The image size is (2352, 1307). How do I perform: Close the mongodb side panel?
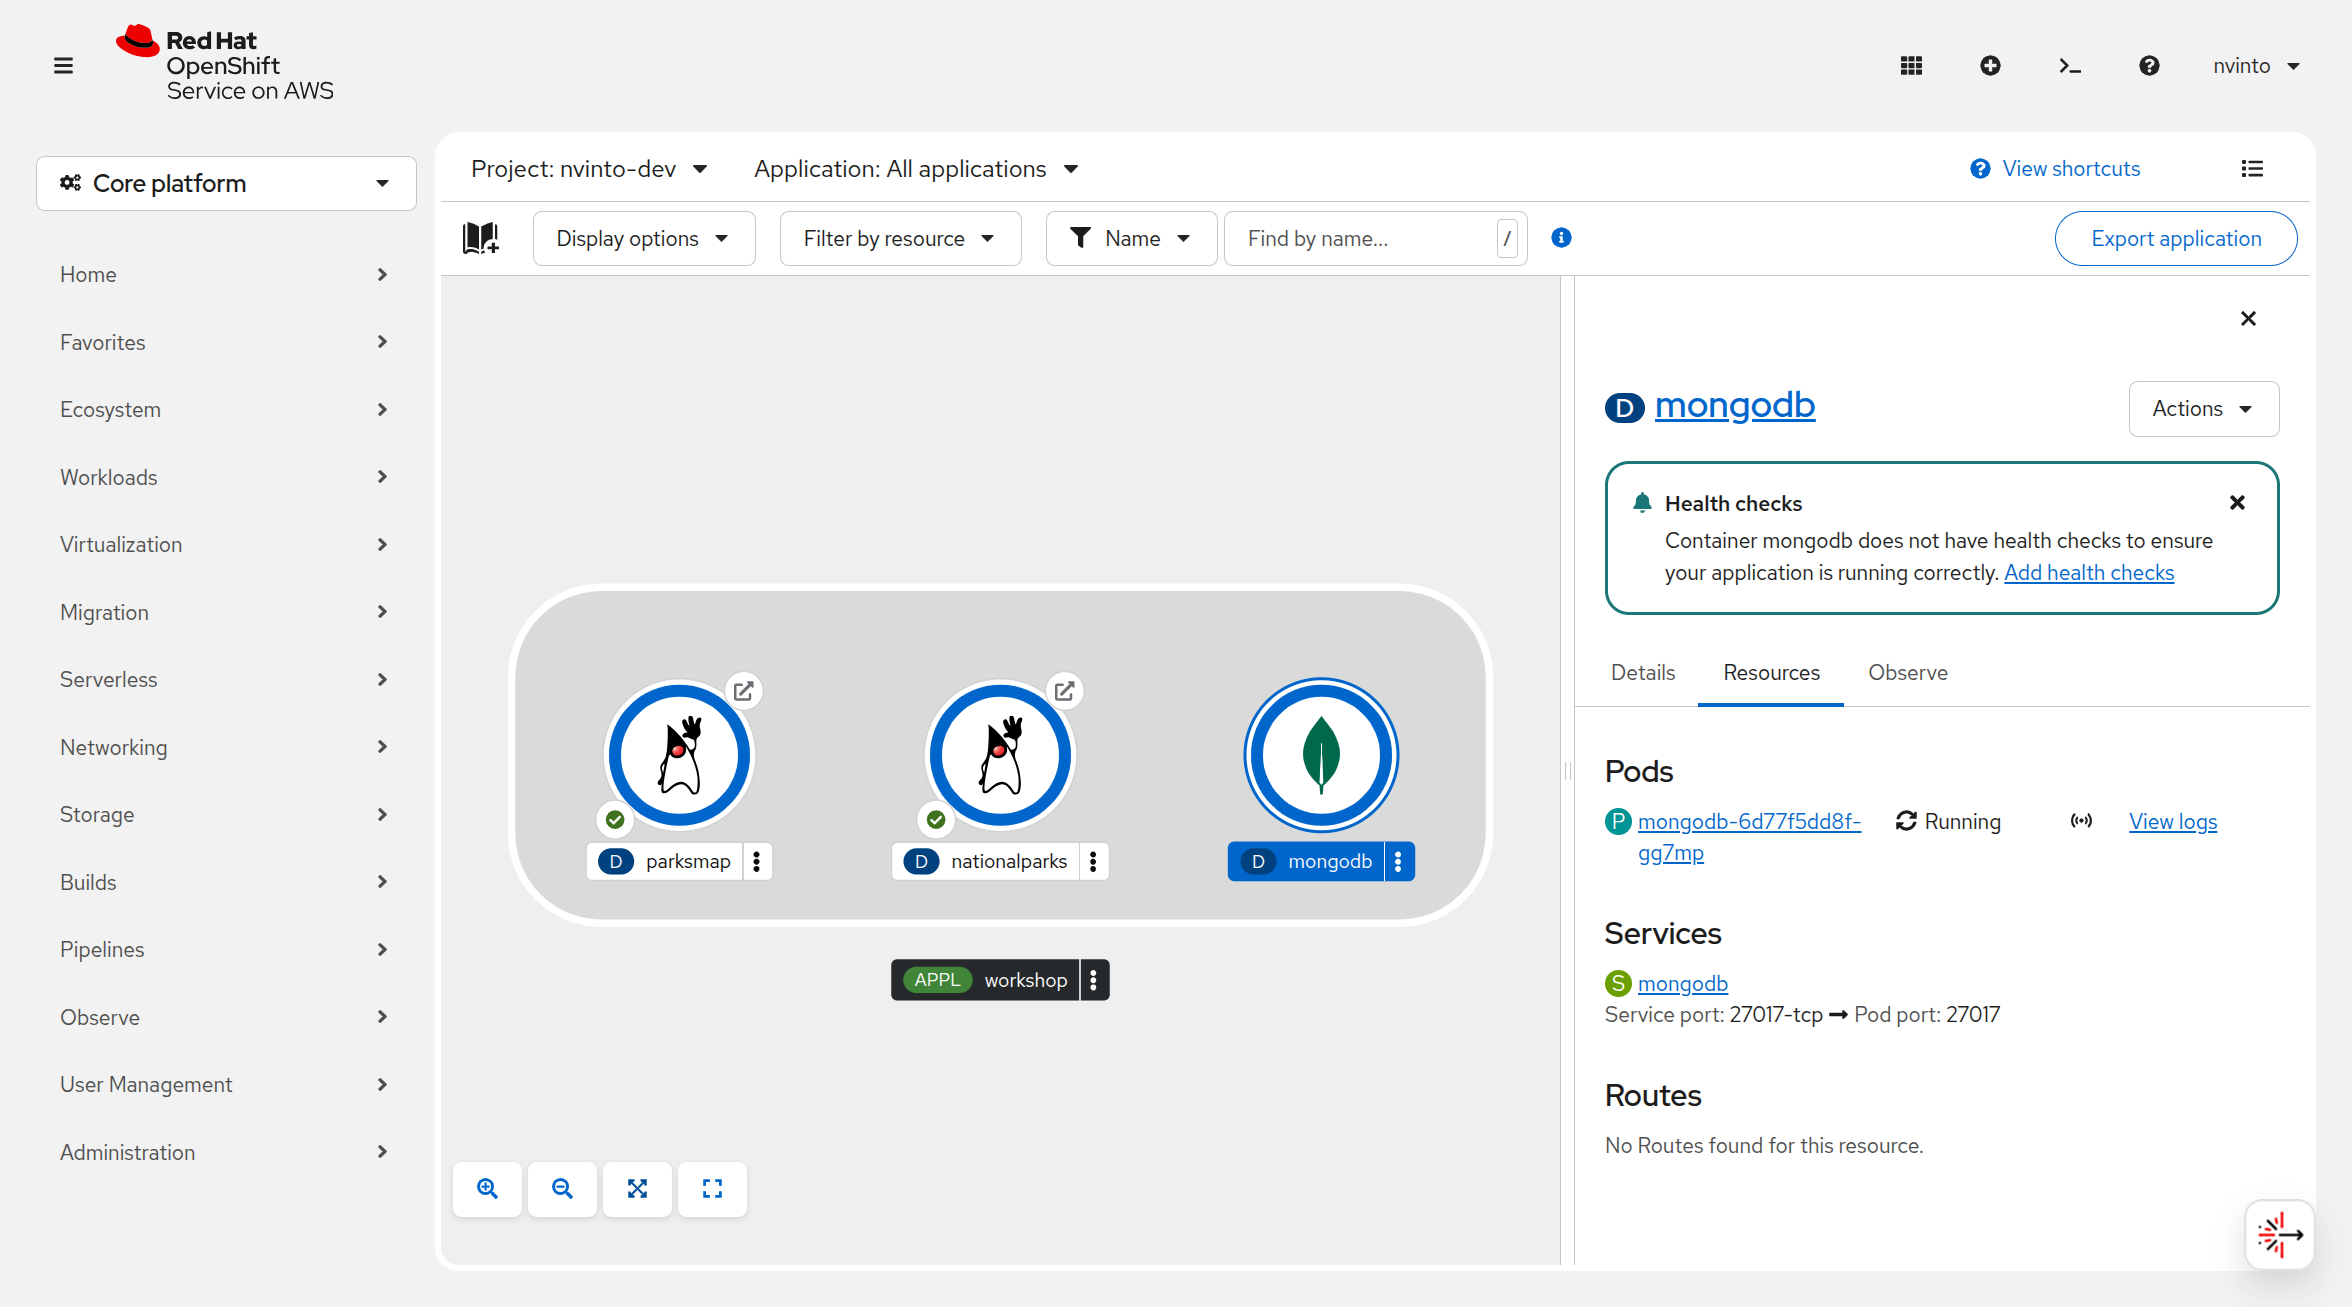pos(2248,319)
